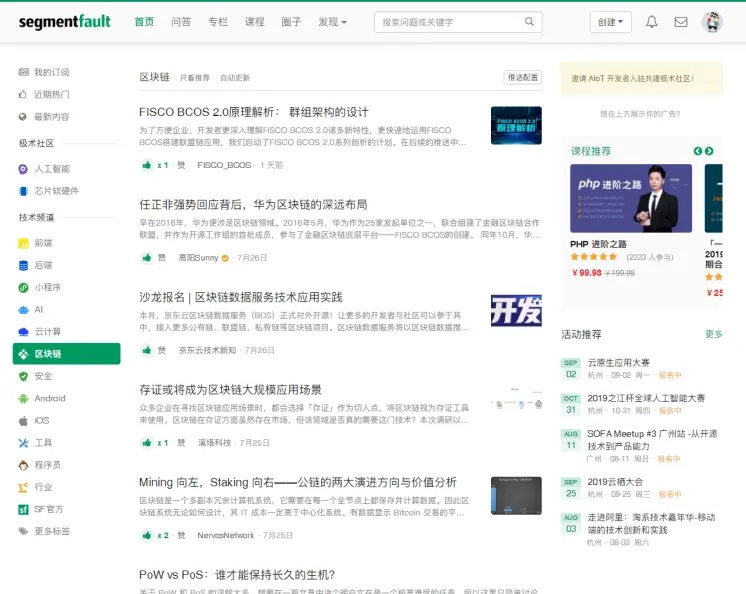Open the notification bell
This screenshot has height=594, width=746.
point(651,22)
